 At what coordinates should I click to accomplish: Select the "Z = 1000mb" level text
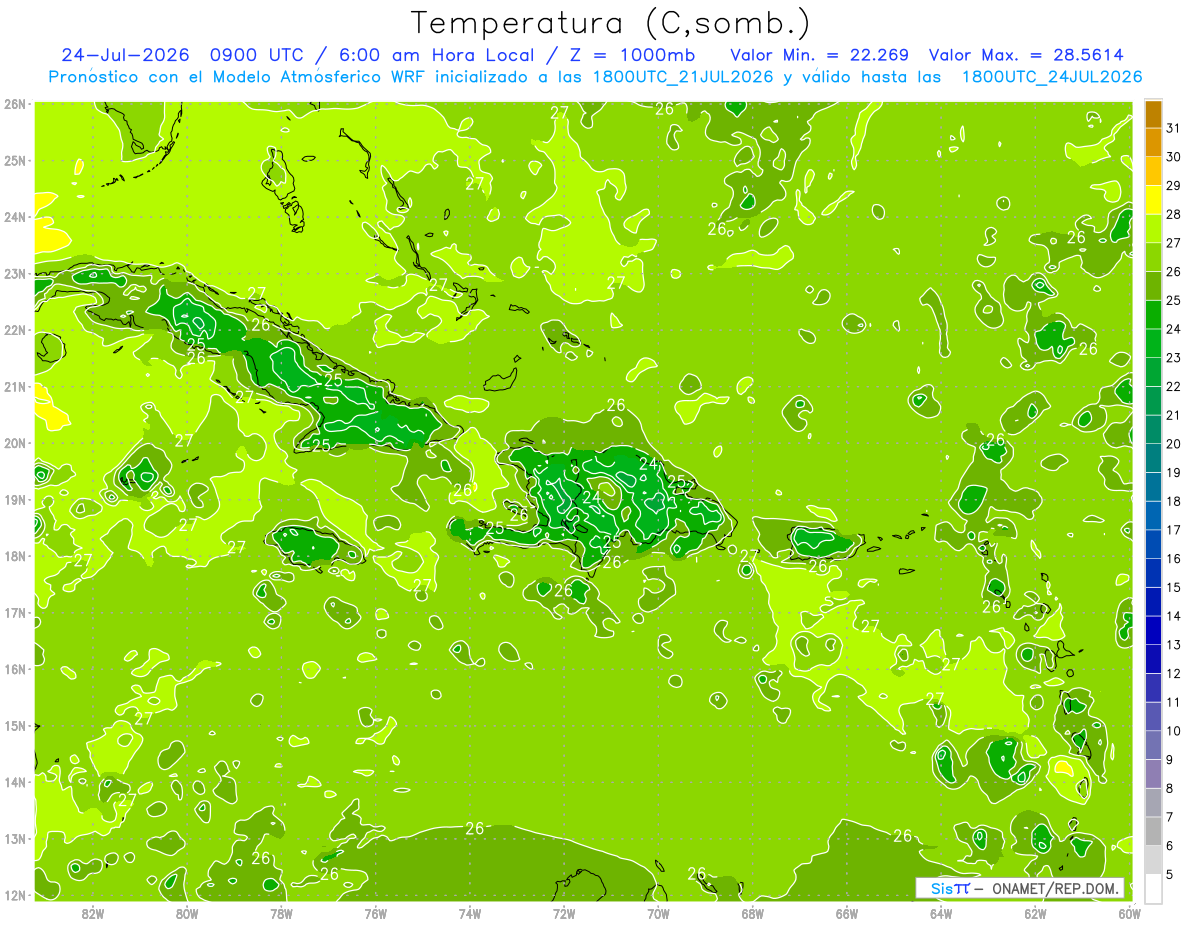(631, 55)
